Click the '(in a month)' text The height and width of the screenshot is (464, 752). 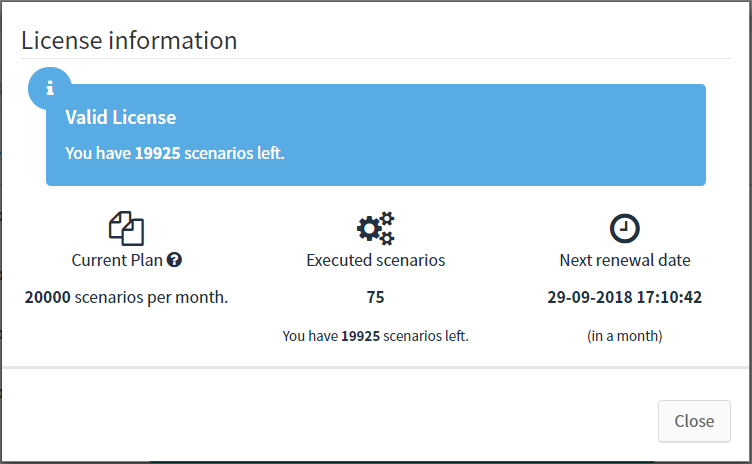point(624,336)
